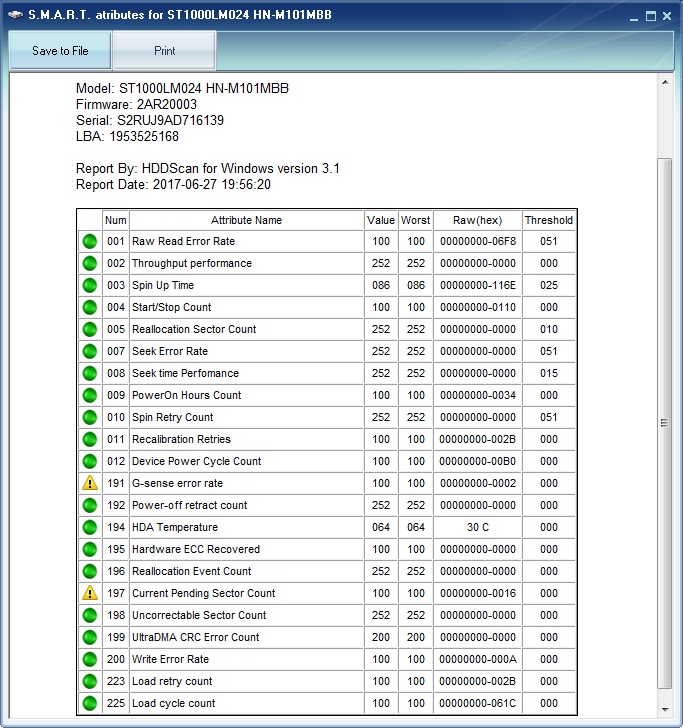Close the S.M.A.R.T. attributes window
Screen dimensions: 683x728
tap(667, 16)
